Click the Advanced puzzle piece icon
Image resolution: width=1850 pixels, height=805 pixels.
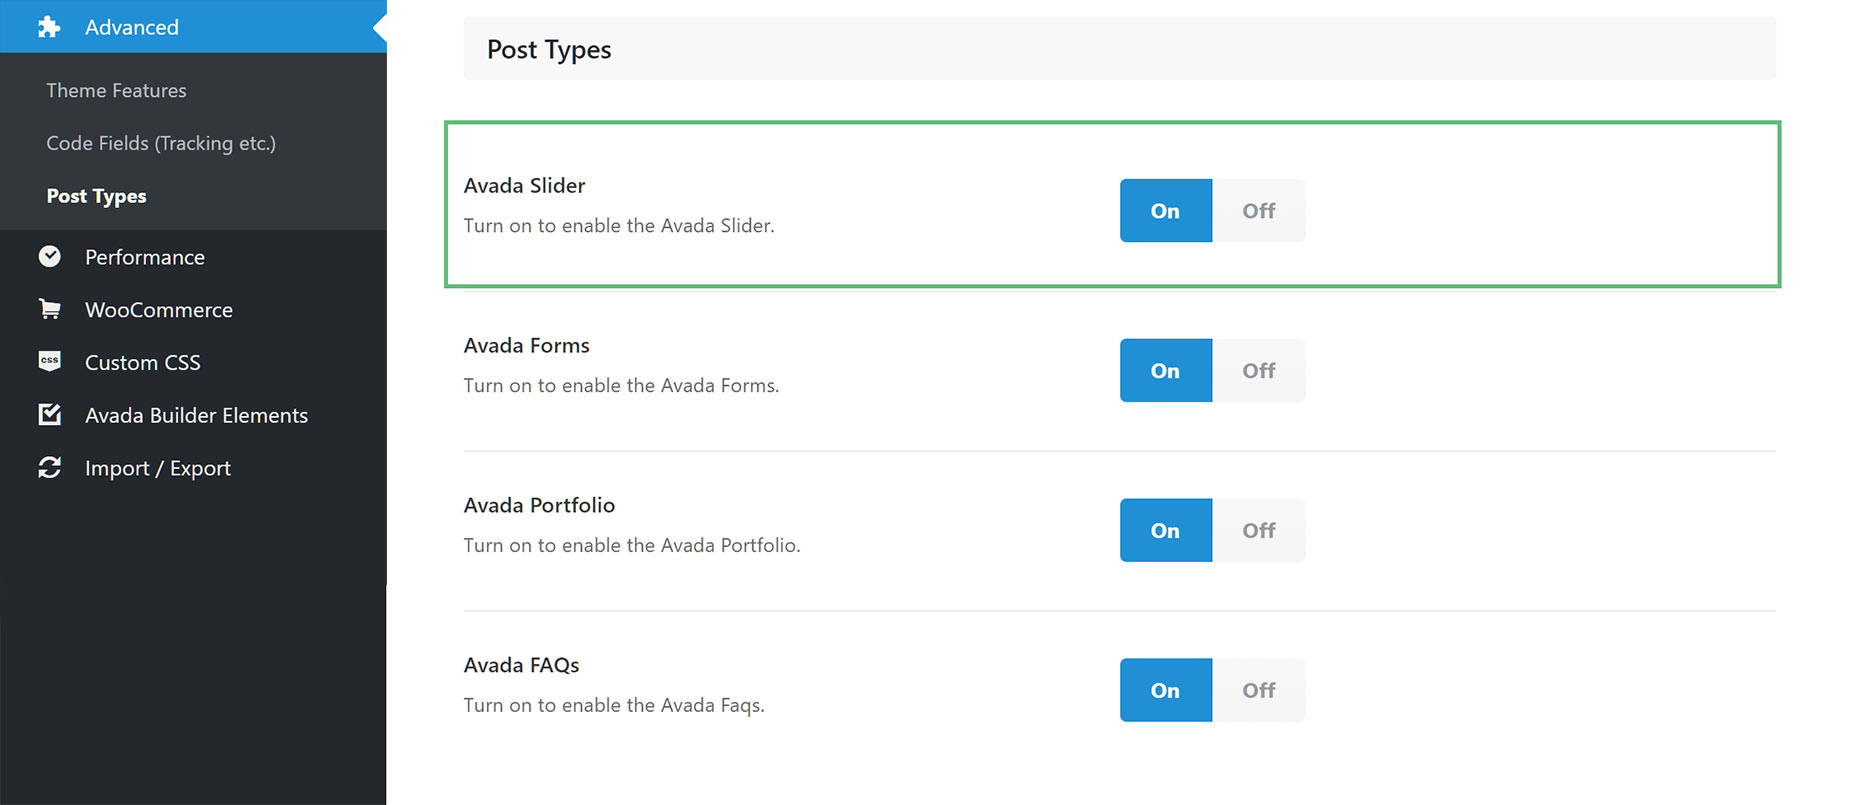point(49,27)
